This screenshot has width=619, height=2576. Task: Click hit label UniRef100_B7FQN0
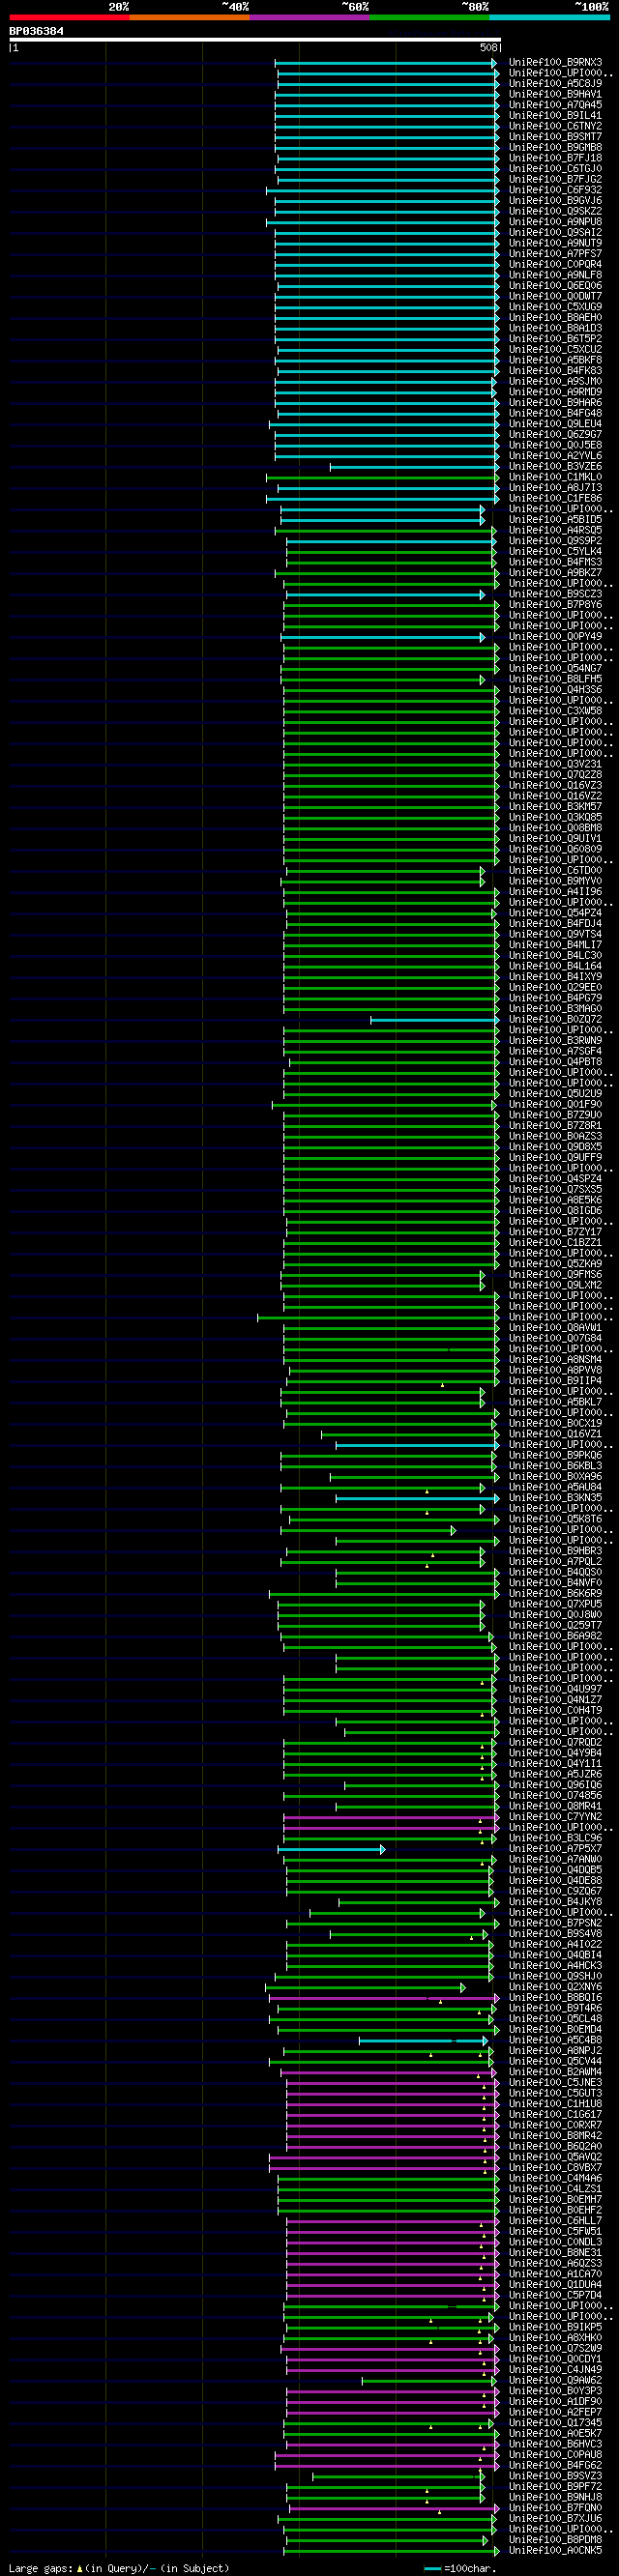(555, 2508)
